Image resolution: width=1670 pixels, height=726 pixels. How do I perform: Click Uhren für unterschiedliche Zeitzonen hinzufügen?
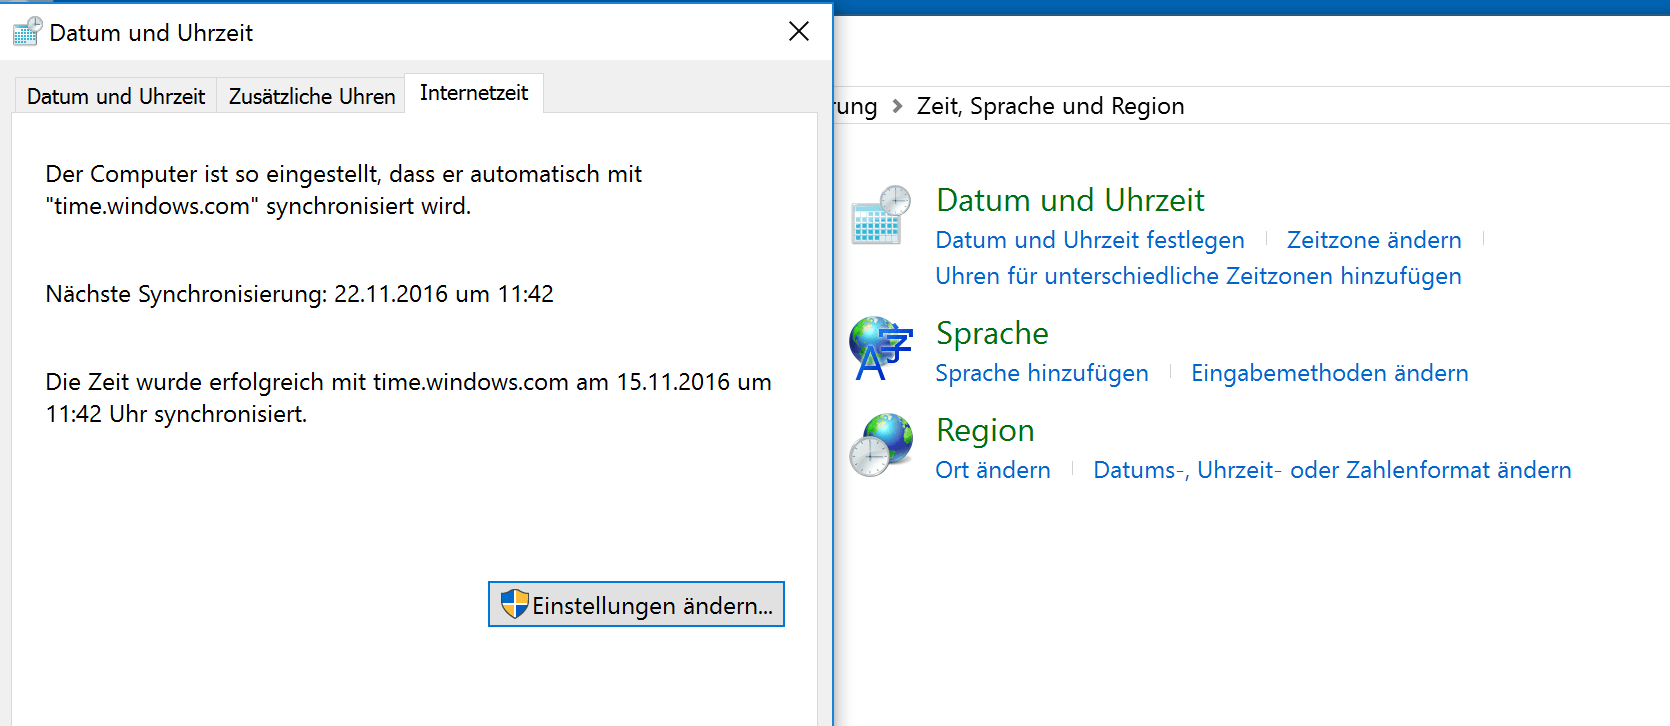pos(1198,276)
